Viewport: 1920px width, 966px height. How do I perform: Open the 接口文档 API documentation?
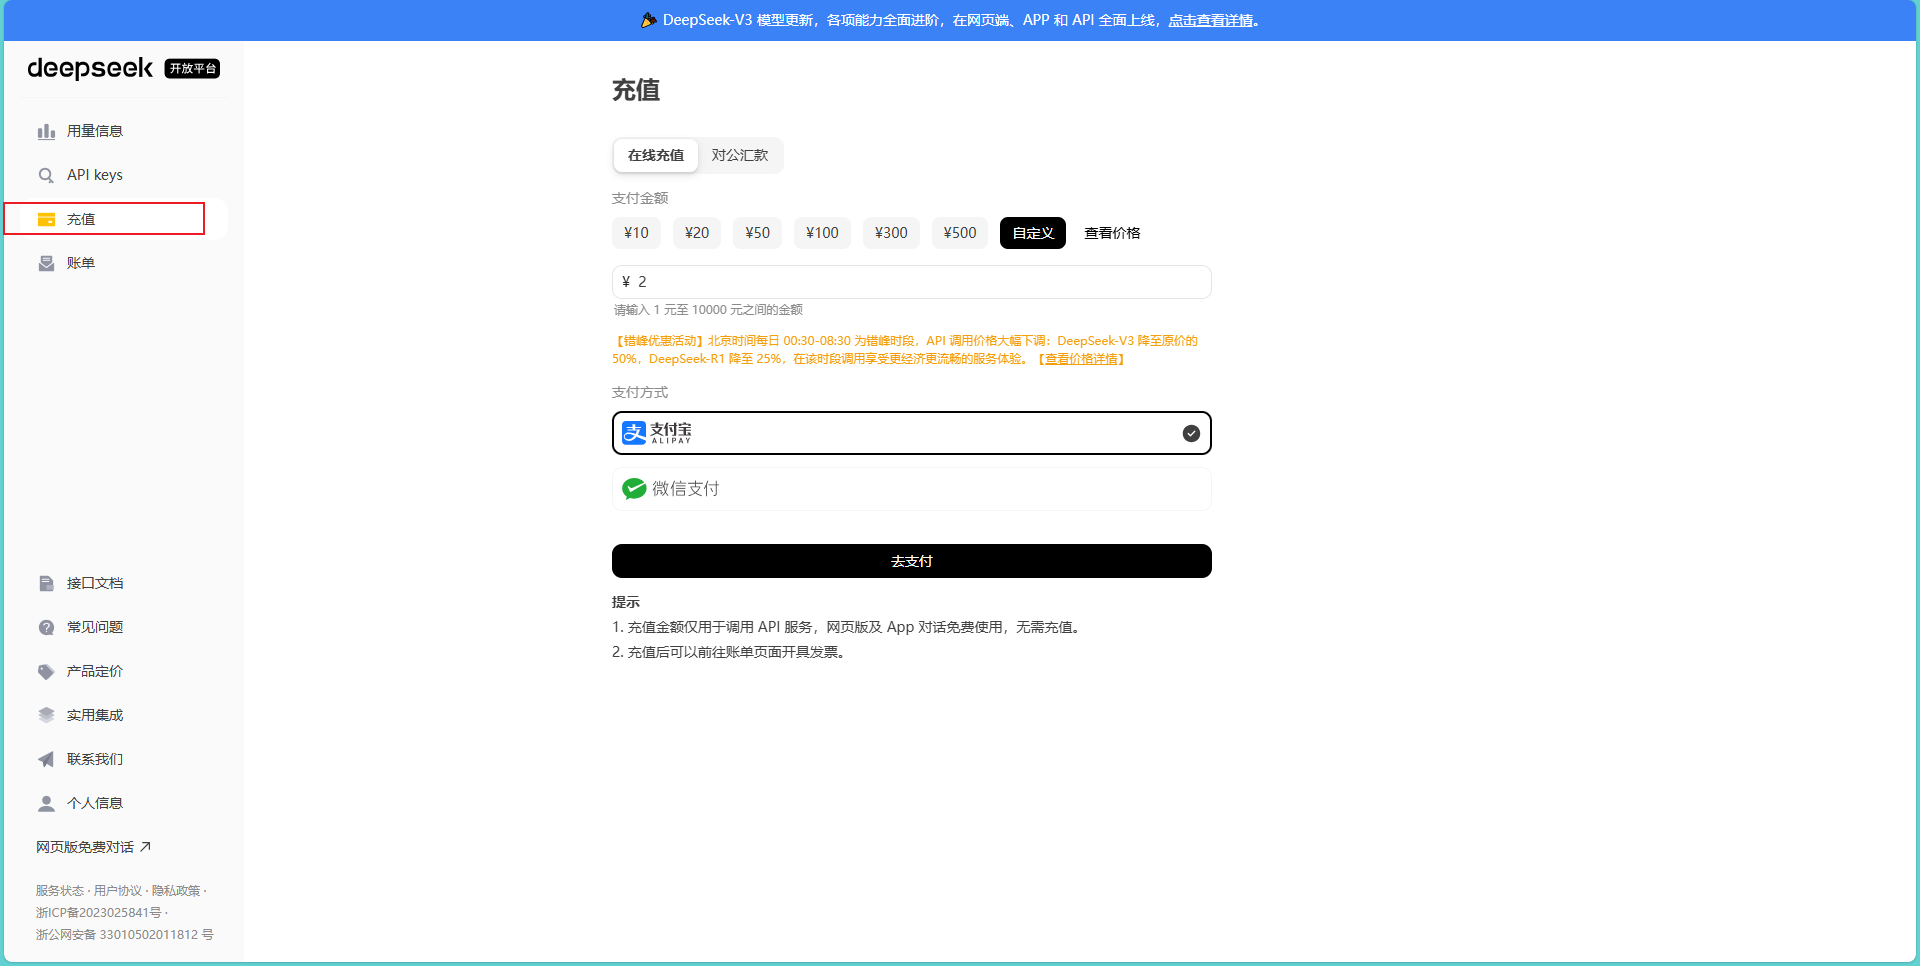pyautogui.click(x=95, y=583)
